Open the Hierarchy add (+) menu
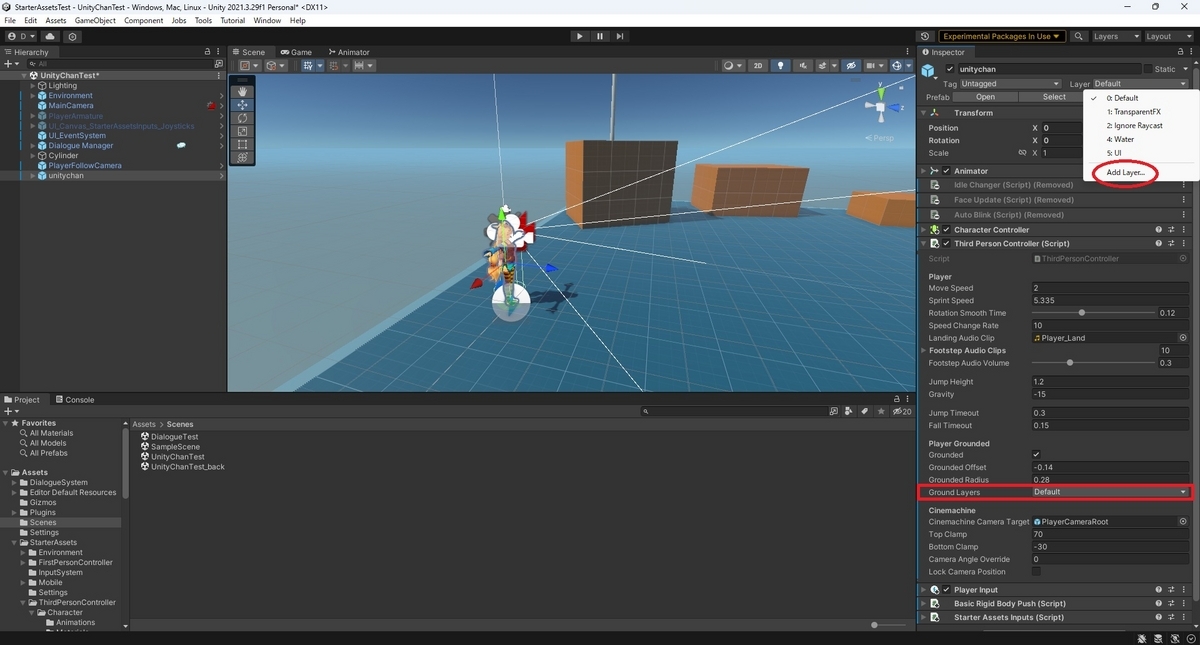Image resolution: width=1200 pixels, height=645 pixels. coord(10,63)
